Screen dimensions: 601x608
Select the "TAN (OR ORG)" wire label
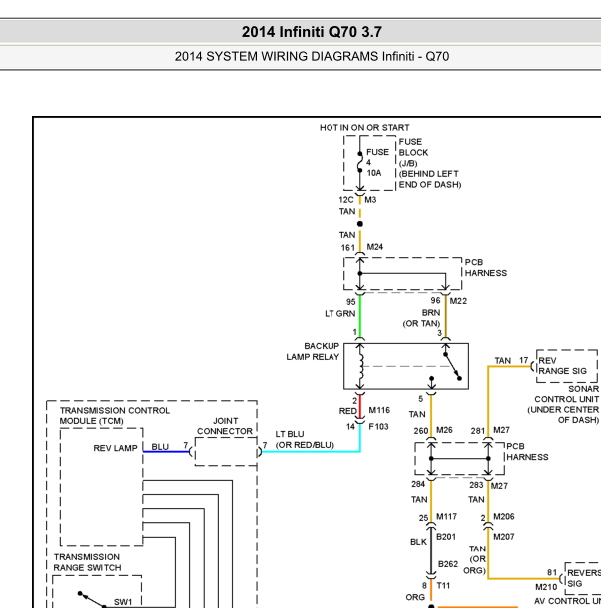(475, 560)
